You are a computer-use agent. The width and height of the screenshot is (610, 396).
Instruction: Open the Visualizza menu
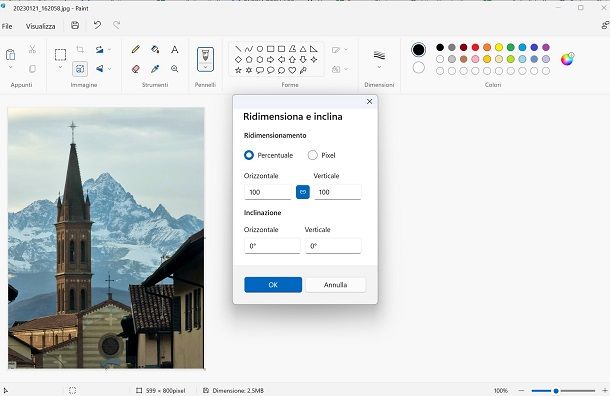click(x=40, y=26)
